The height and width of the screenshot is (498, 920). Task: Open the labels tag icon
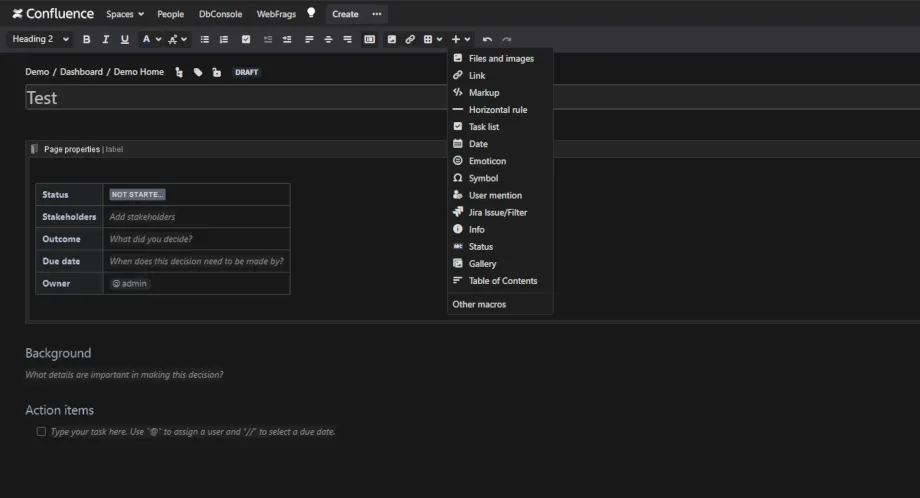pyautogui.click(x=198, y=72)
